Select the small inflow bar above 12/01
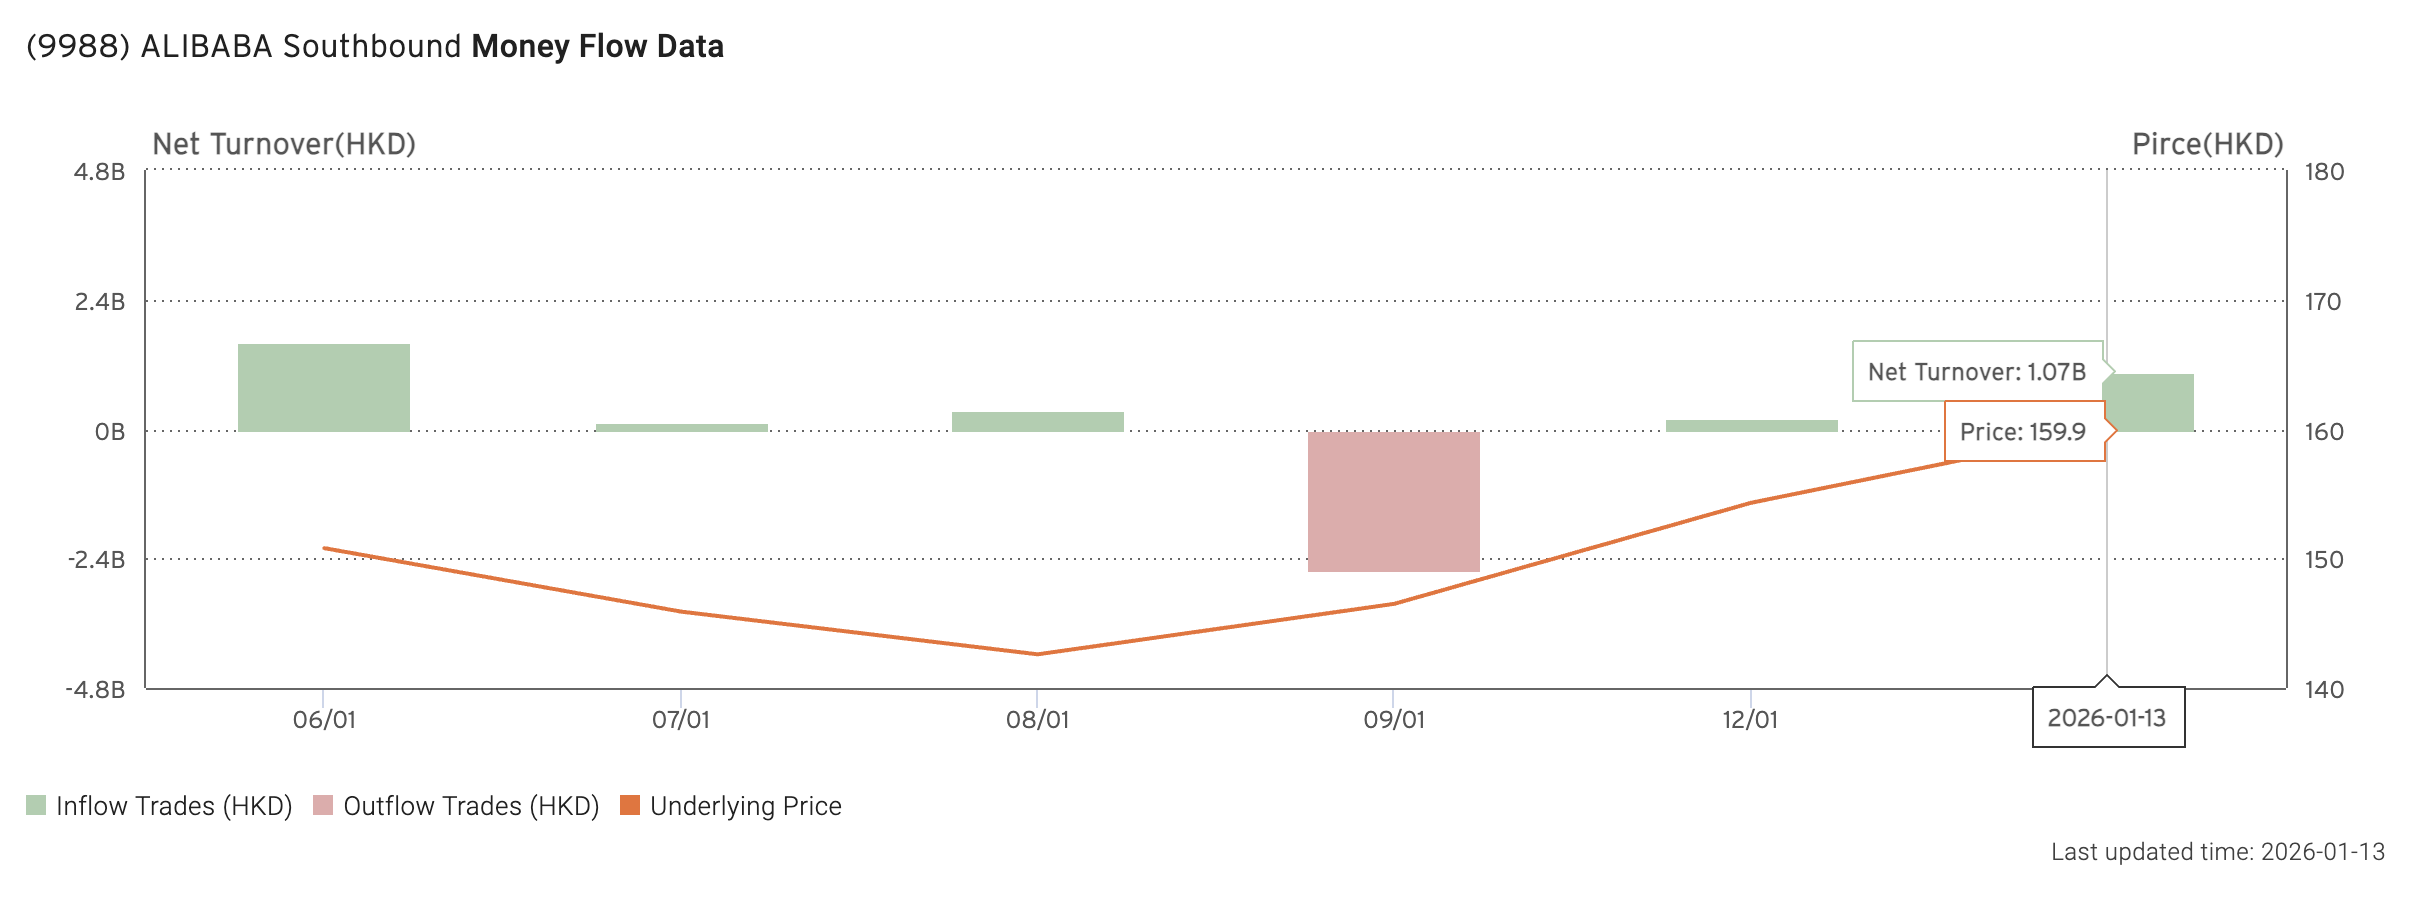 1751,426
